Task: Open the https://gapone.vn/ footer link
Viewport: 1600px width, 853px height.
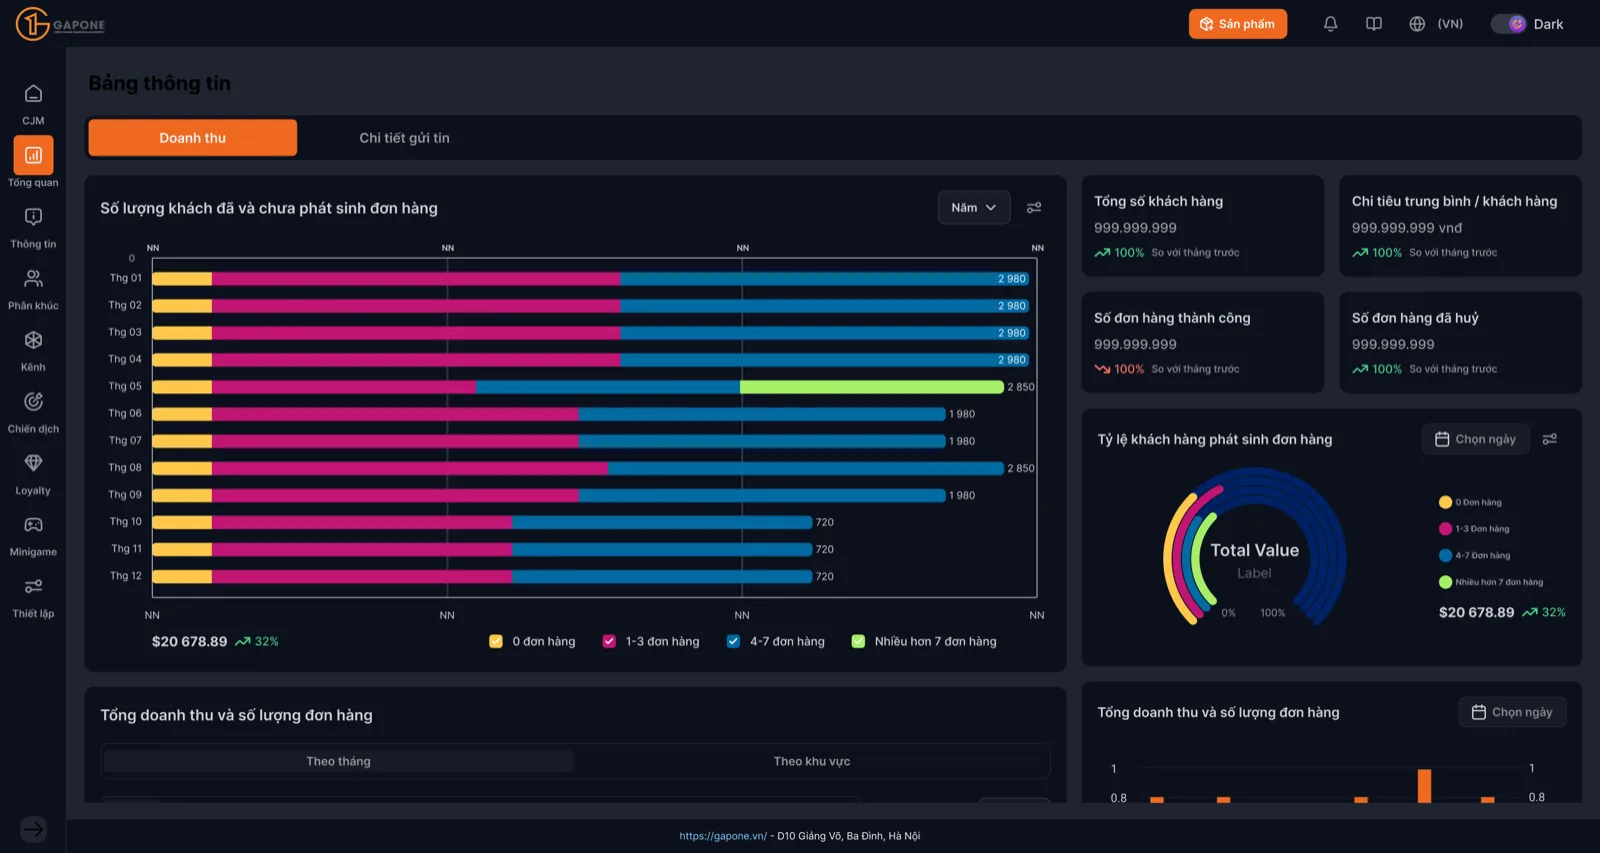Action: click(x=723, y=836)
